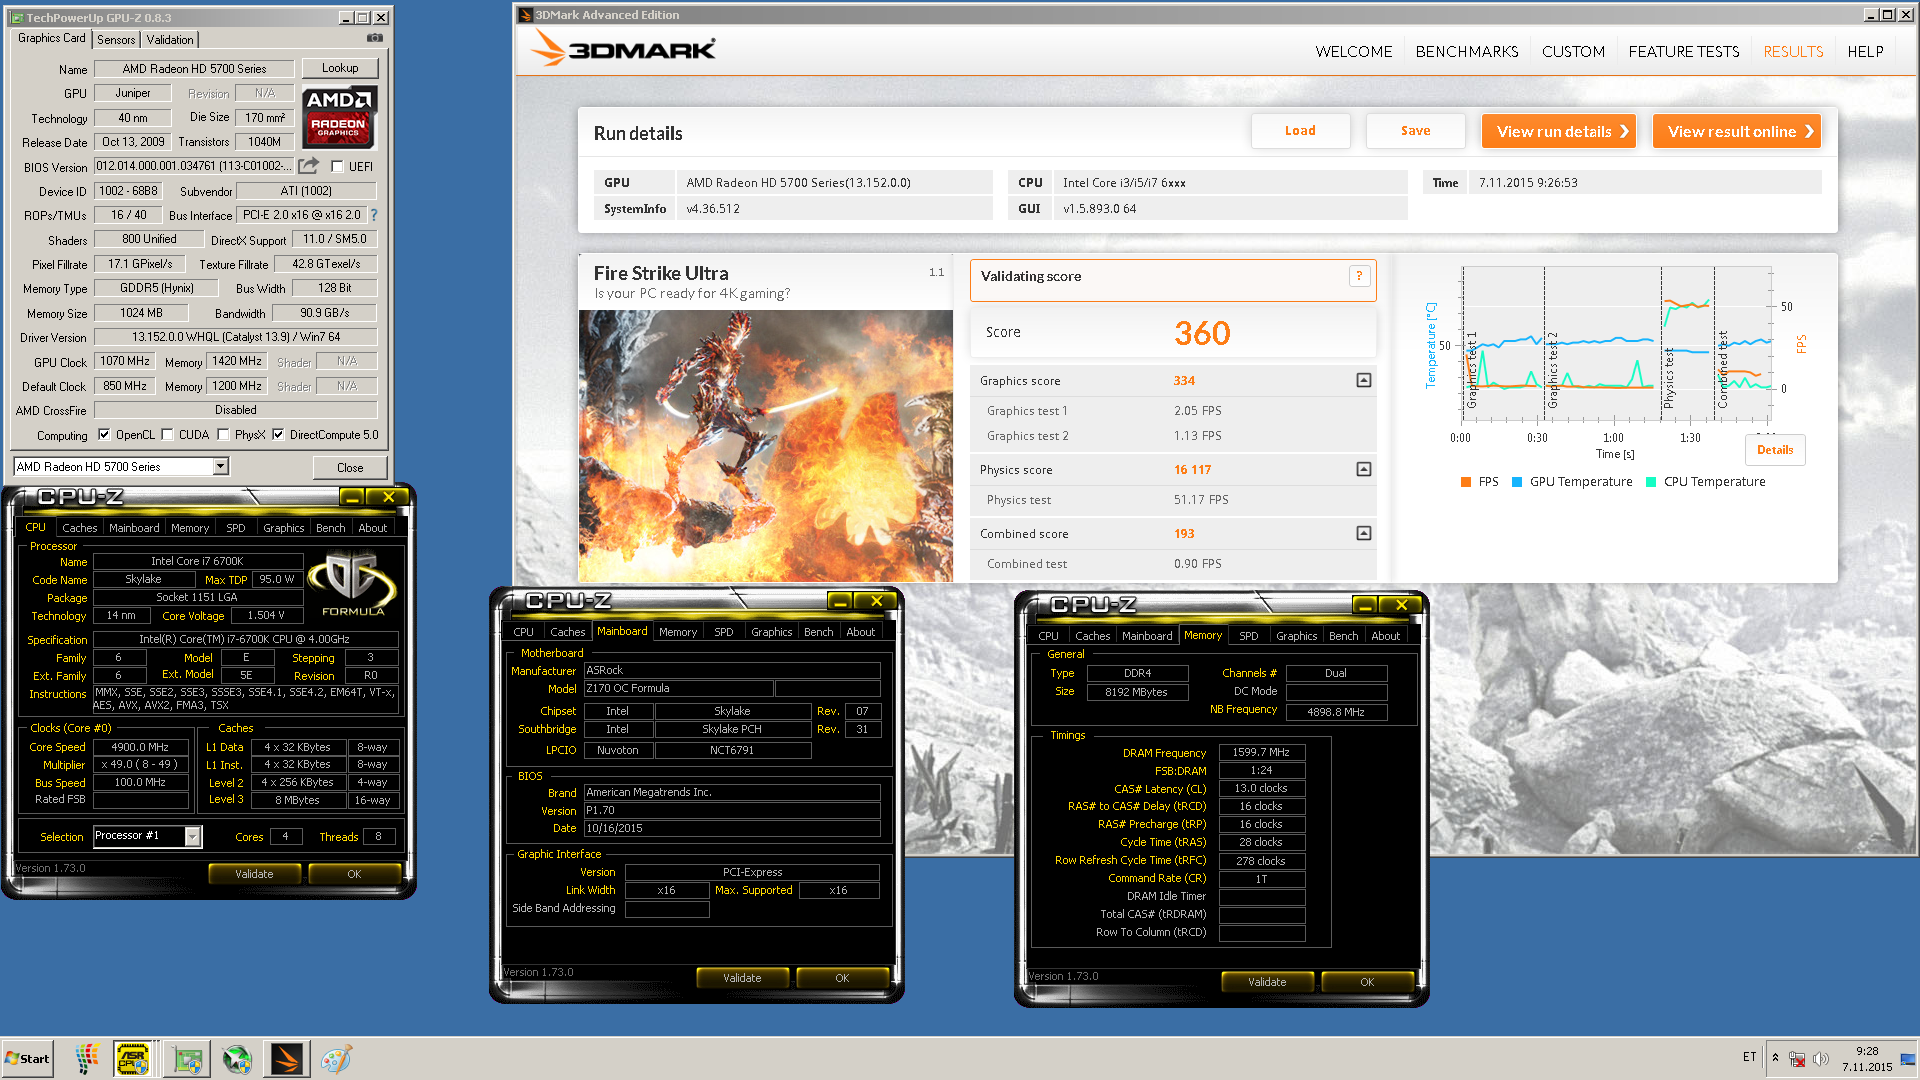Click OK in CPU-Z Memory window
Screen dimensions: 1920x1080
pos(1367,982)
